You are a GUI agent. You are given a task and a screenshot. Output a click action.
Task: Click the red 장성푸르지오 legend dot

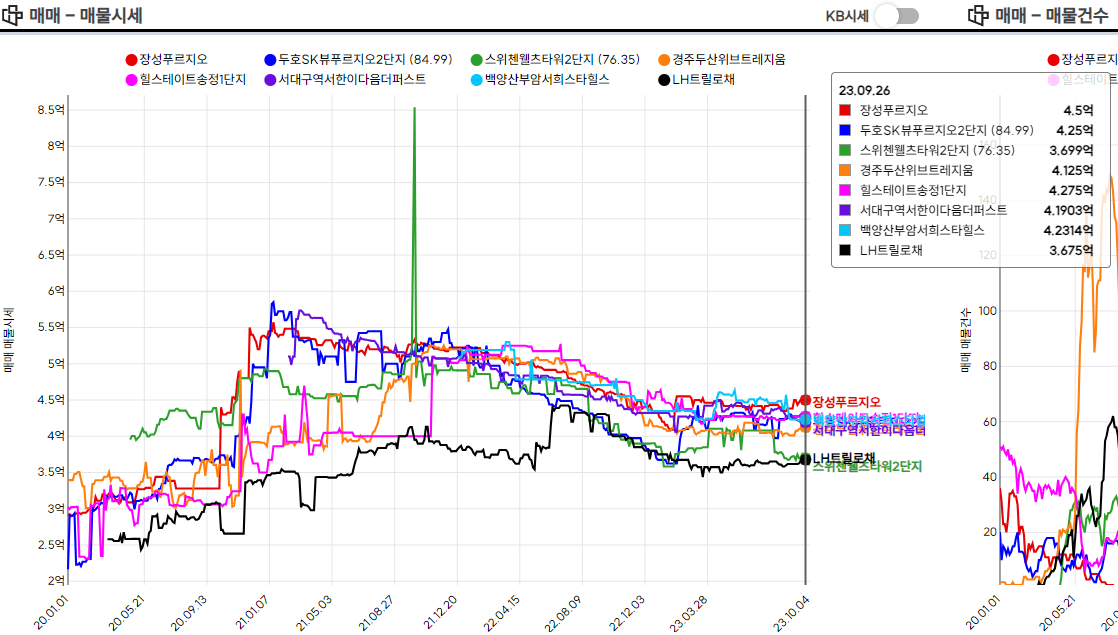coord(131,60)
